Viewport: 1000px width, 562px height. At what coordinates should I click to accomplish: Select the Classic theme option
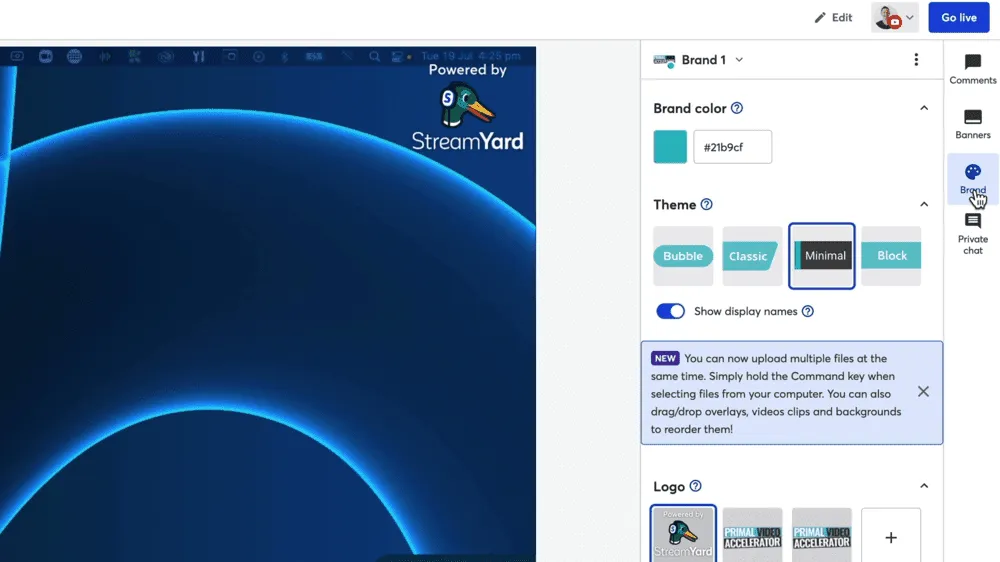click(x=751, y=256)
